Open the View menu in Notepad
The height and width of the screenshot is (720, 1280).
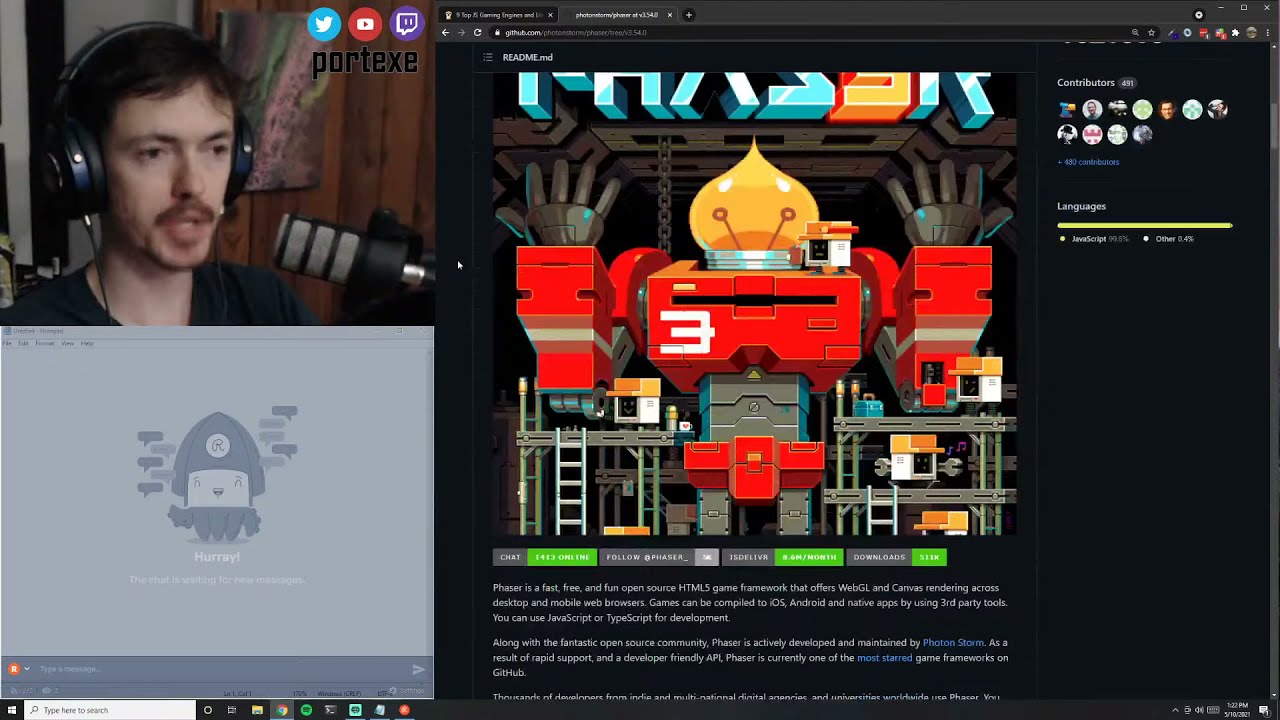coord(68,343)
